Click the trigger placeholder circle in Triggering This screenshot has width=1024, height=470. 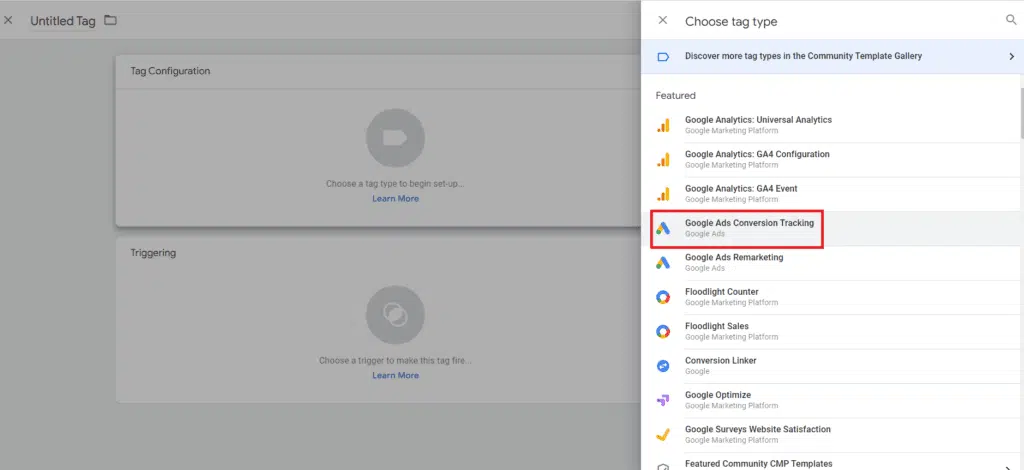[395, 315]
